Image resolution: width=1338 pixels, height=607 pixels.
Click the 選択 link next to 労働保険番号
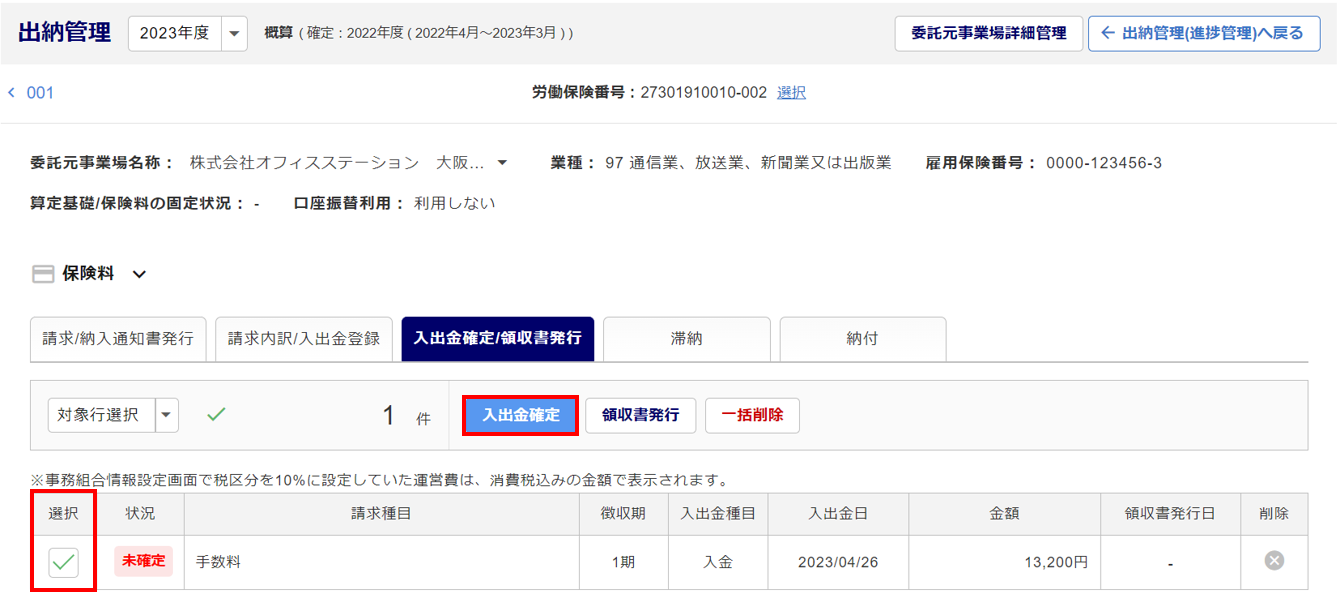click(791, 93)
